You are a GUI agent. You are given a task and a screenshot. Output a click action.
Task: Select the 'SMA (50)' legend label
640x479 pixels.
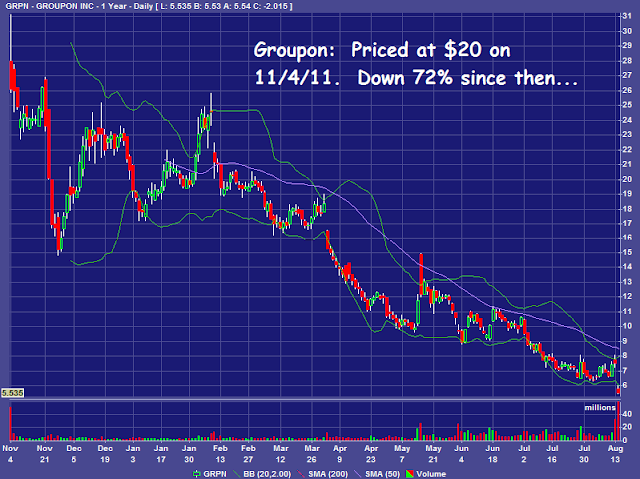[382, 474]
